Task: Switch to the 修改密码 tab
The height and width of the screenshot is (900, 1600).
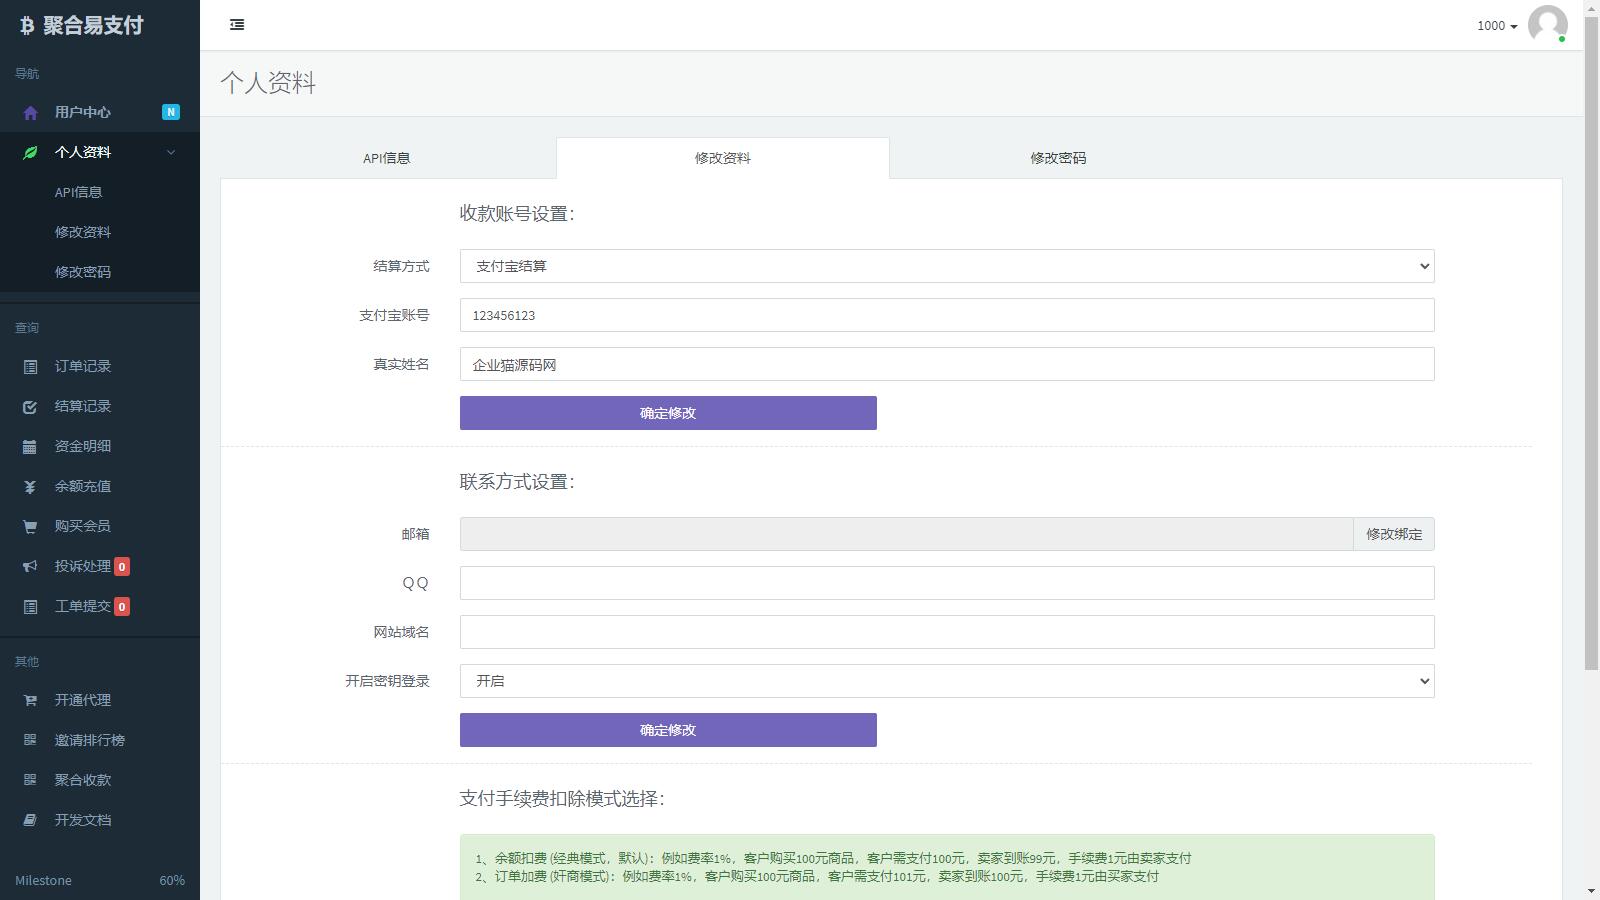Action: point(1058,158)
